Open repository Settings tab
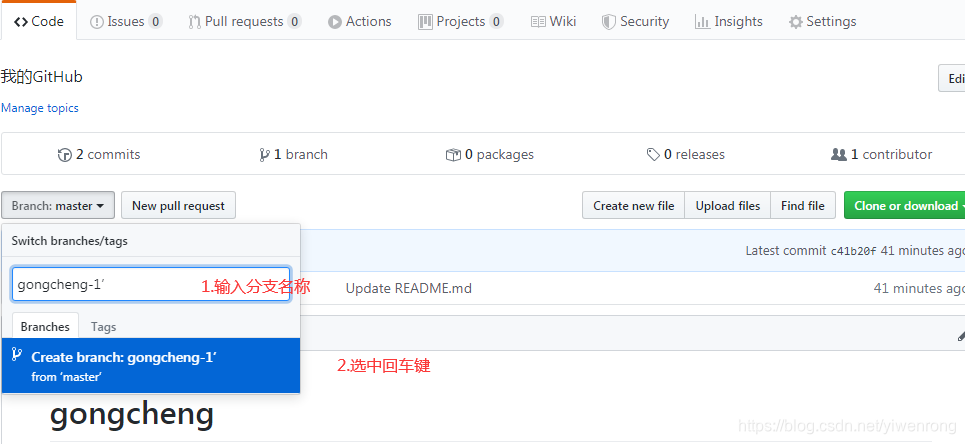 (x=822, y=22)
